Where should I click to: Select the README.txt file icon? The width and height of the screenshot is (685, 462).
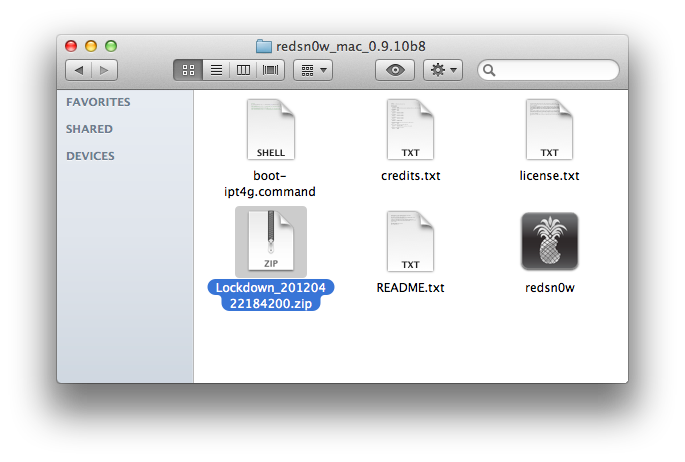click(410, 241)
